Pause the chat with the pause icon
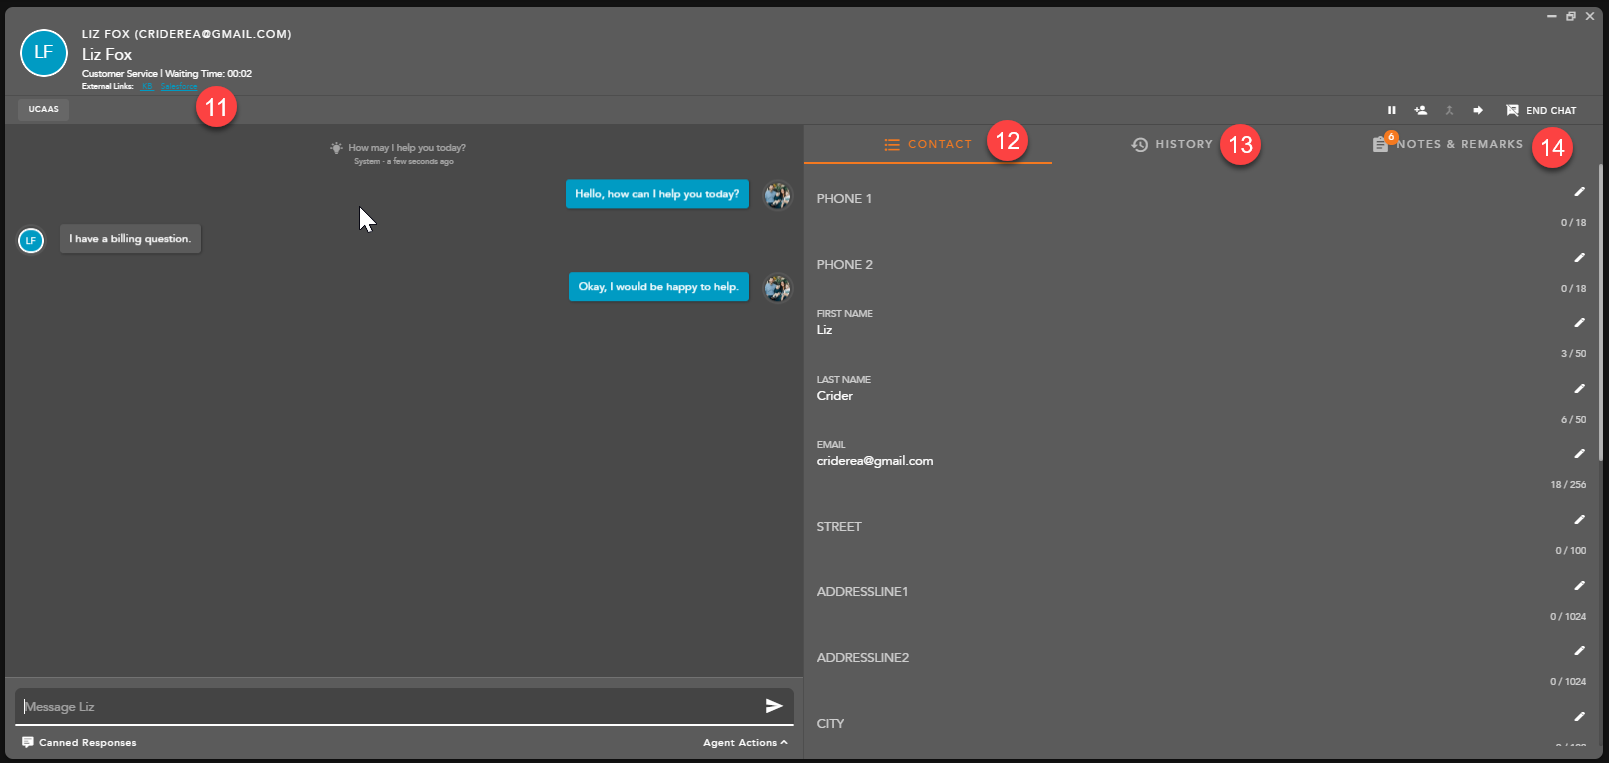The height and width of the screenshot is (763, 1609). pos(1391,110)
